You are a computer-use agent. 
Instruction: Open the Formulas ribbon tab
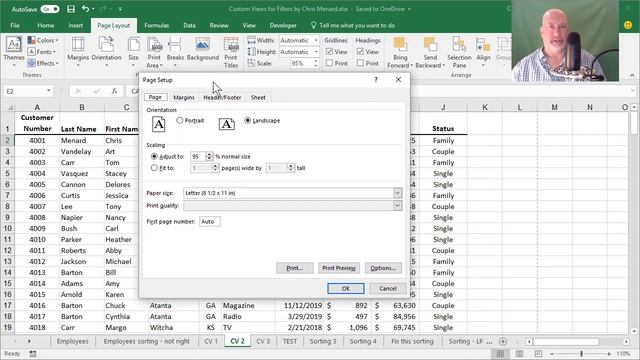(x=157, y=25)
